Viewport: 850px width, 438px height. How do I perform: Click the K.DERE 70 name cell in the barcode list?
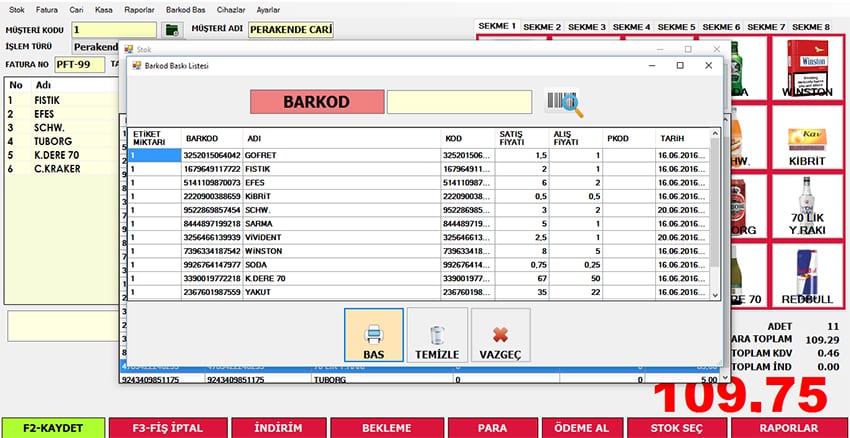click(342, 279)
